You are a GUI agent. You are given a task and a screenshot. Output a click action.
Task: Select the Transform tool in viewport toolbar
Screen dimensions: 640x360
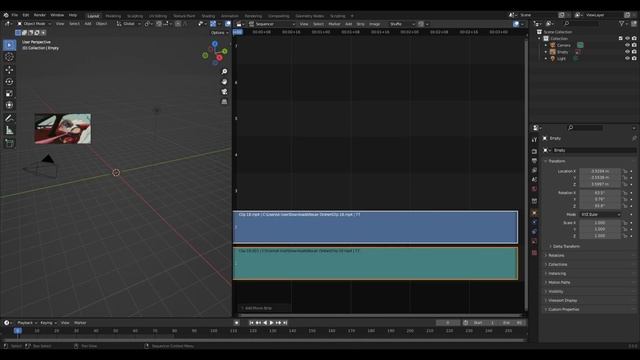coord(9,105)
